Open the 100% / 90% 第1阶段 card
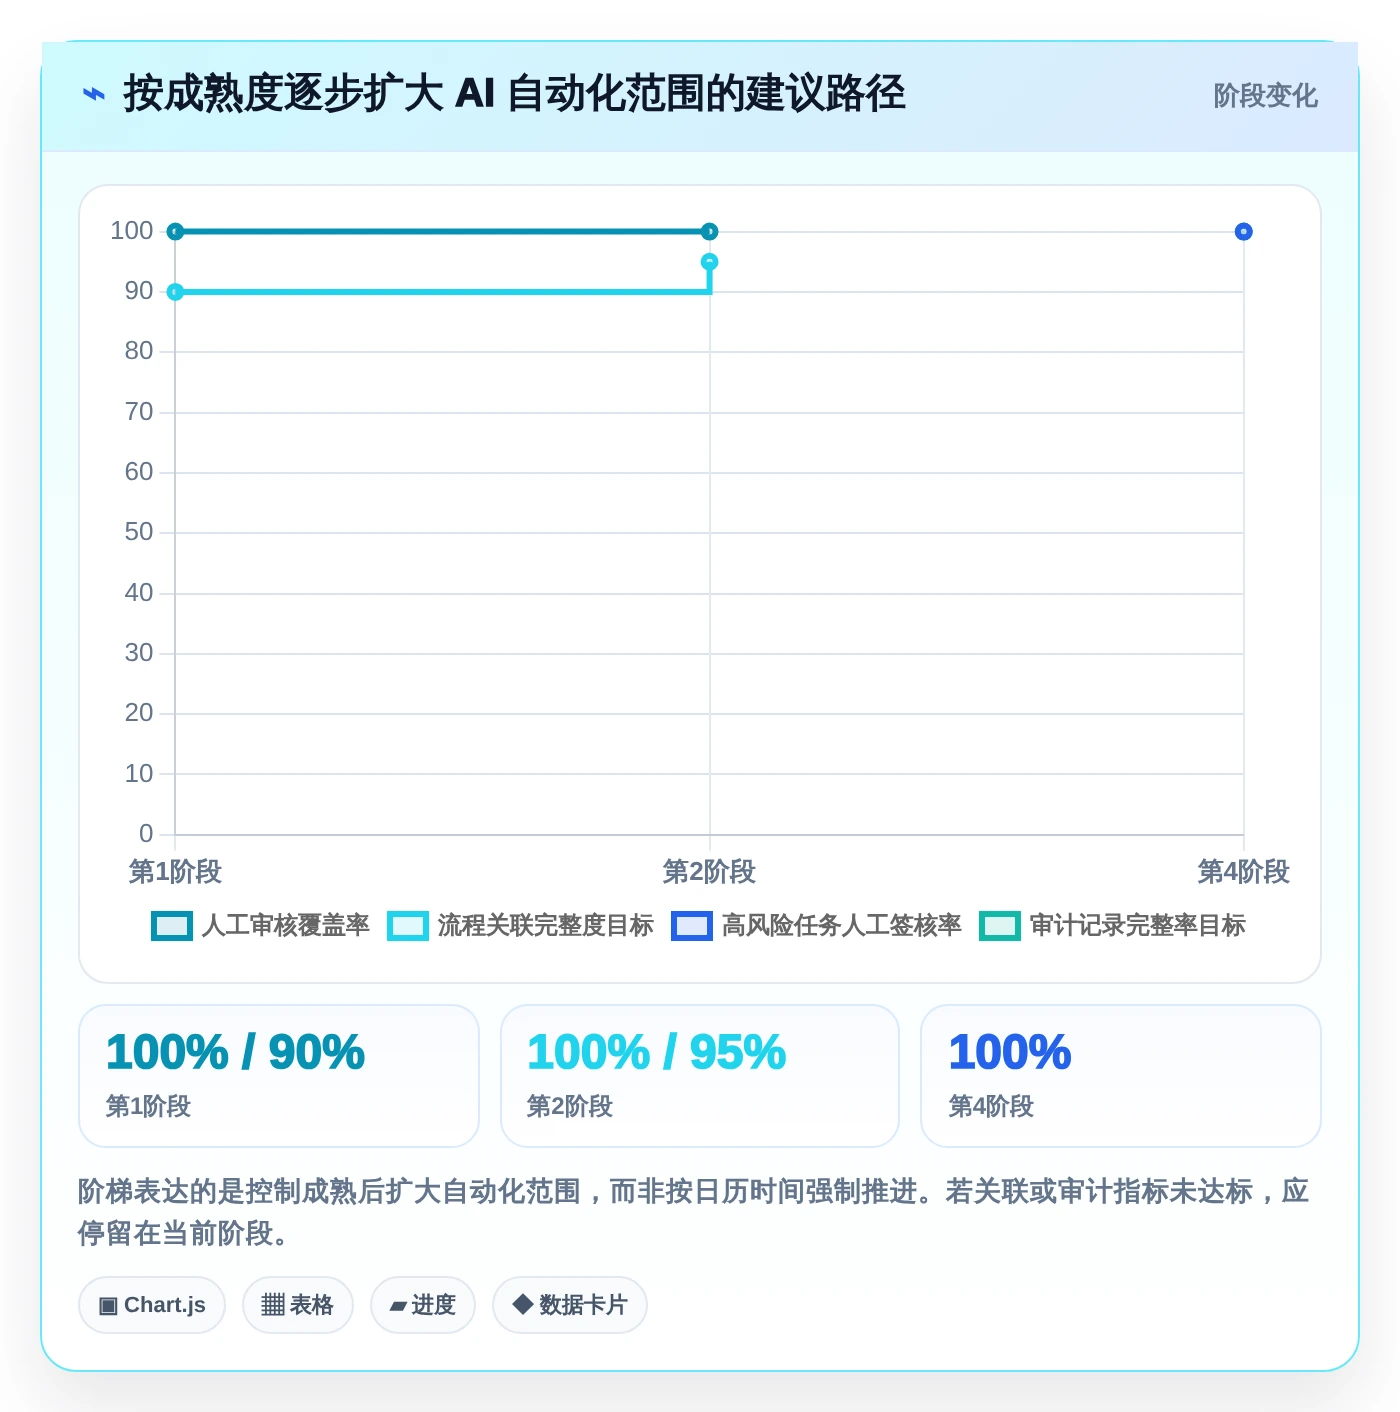The image size is (1400, 1412). pos(279,1076)
